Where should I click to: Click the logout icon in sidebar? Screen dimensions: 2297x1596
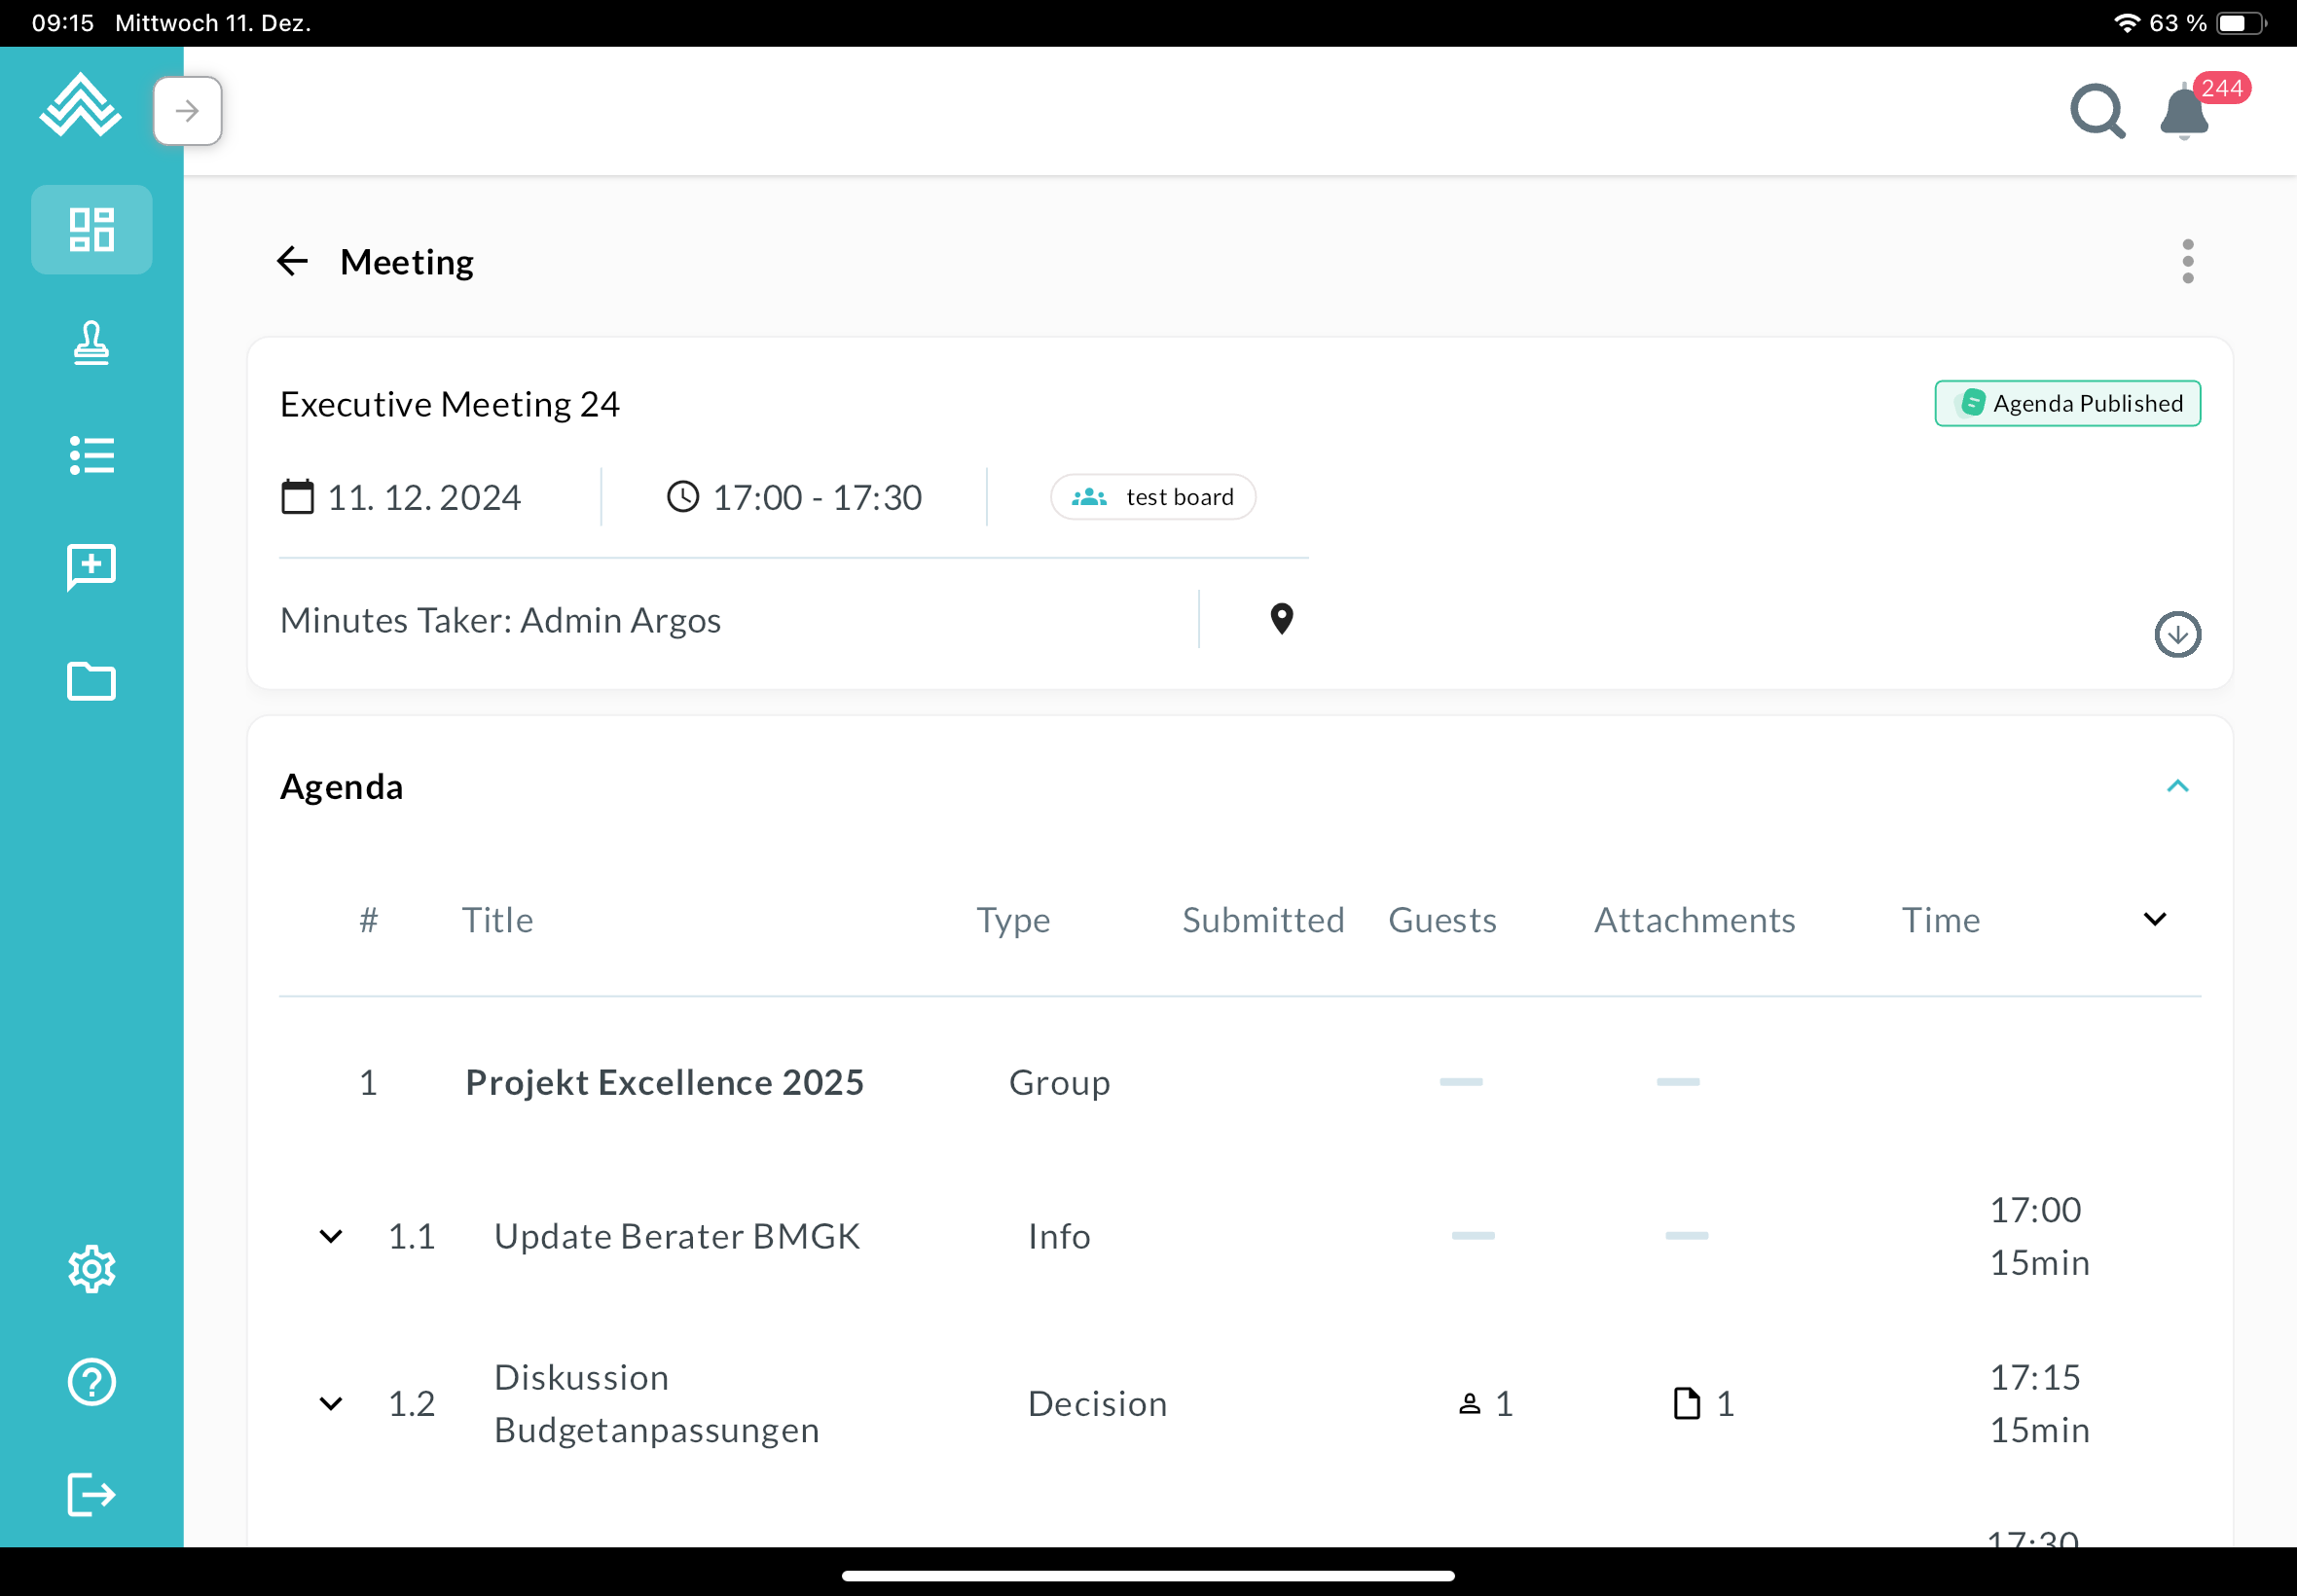91,1495
